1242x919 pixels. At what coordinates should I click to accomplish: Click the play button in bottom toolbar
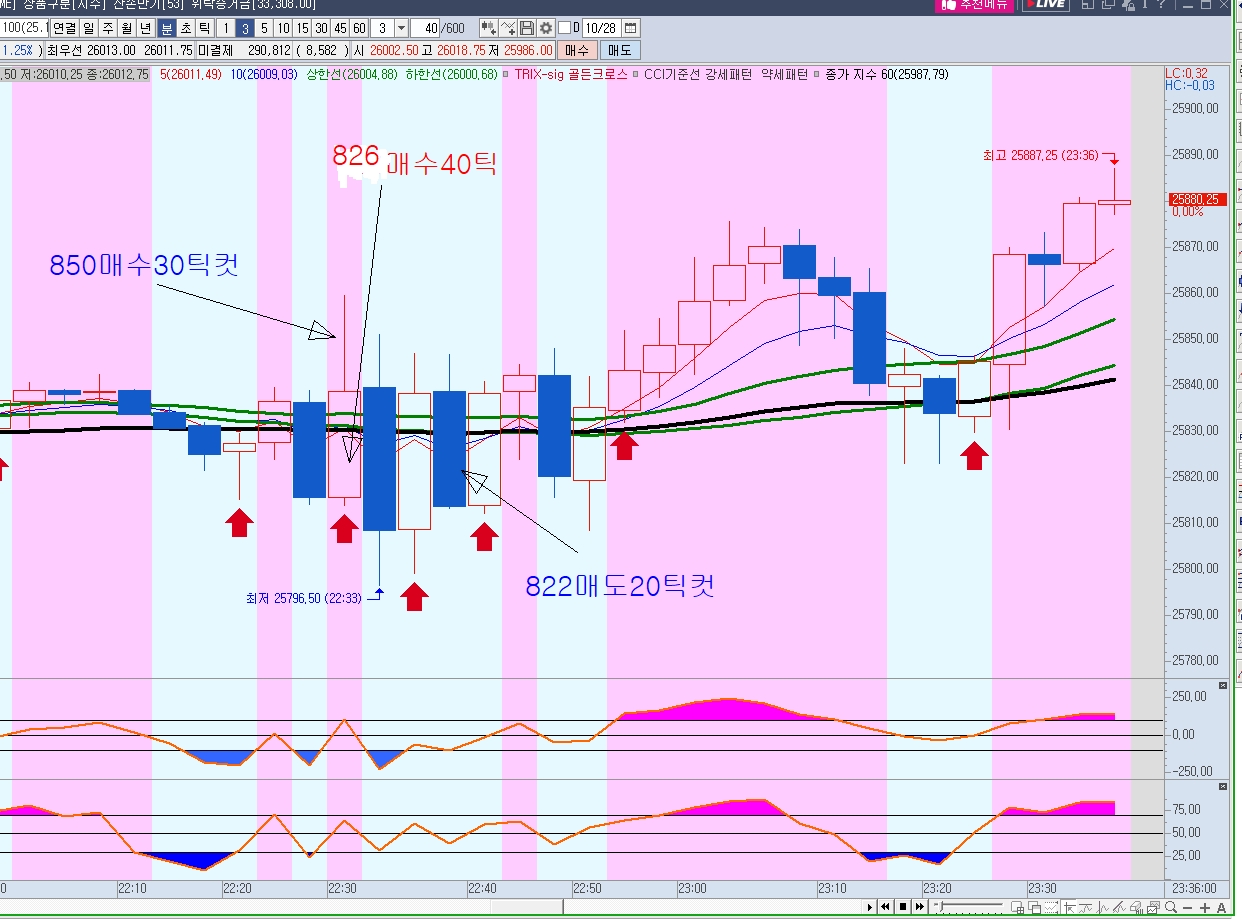(870, 907)
